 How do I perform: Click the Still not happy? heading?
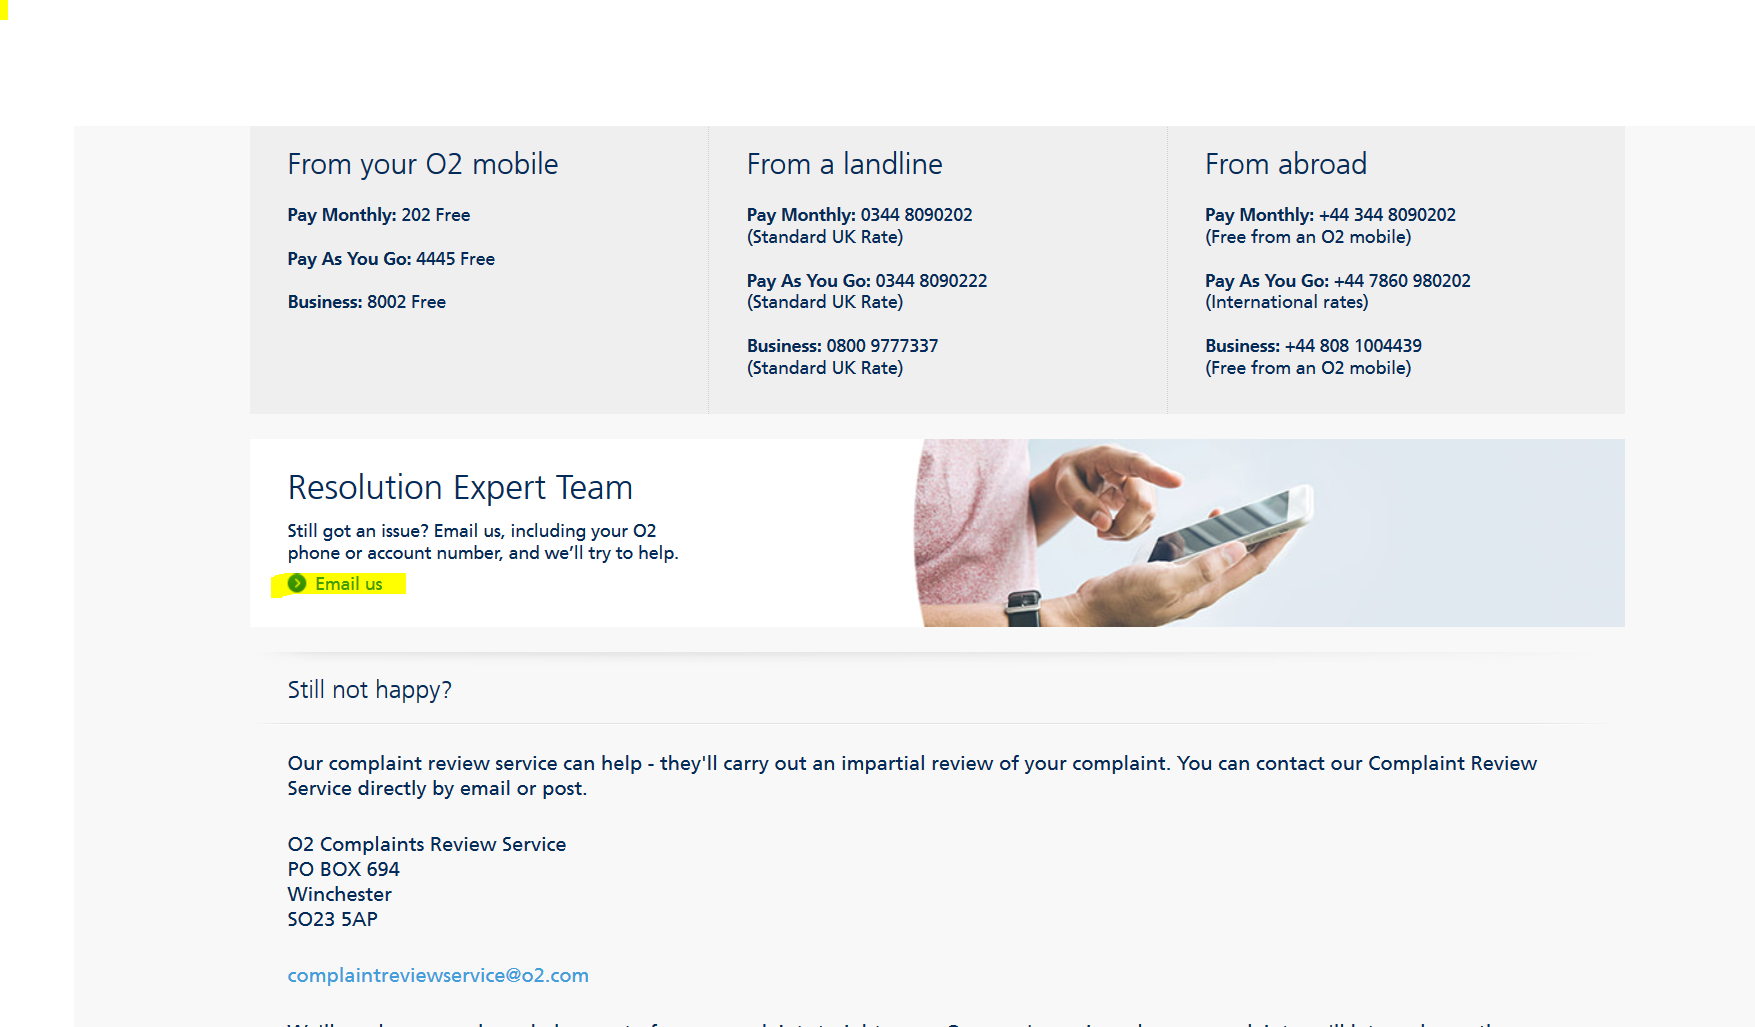click(x=370, y=690)
